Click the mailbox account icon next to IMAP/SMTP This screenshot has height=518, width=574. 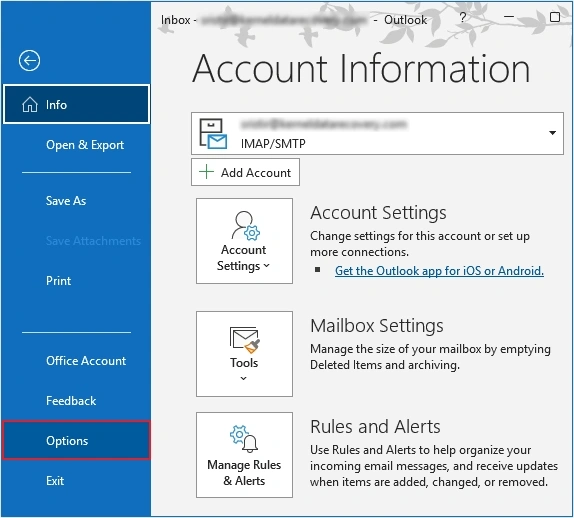(213, 134)
